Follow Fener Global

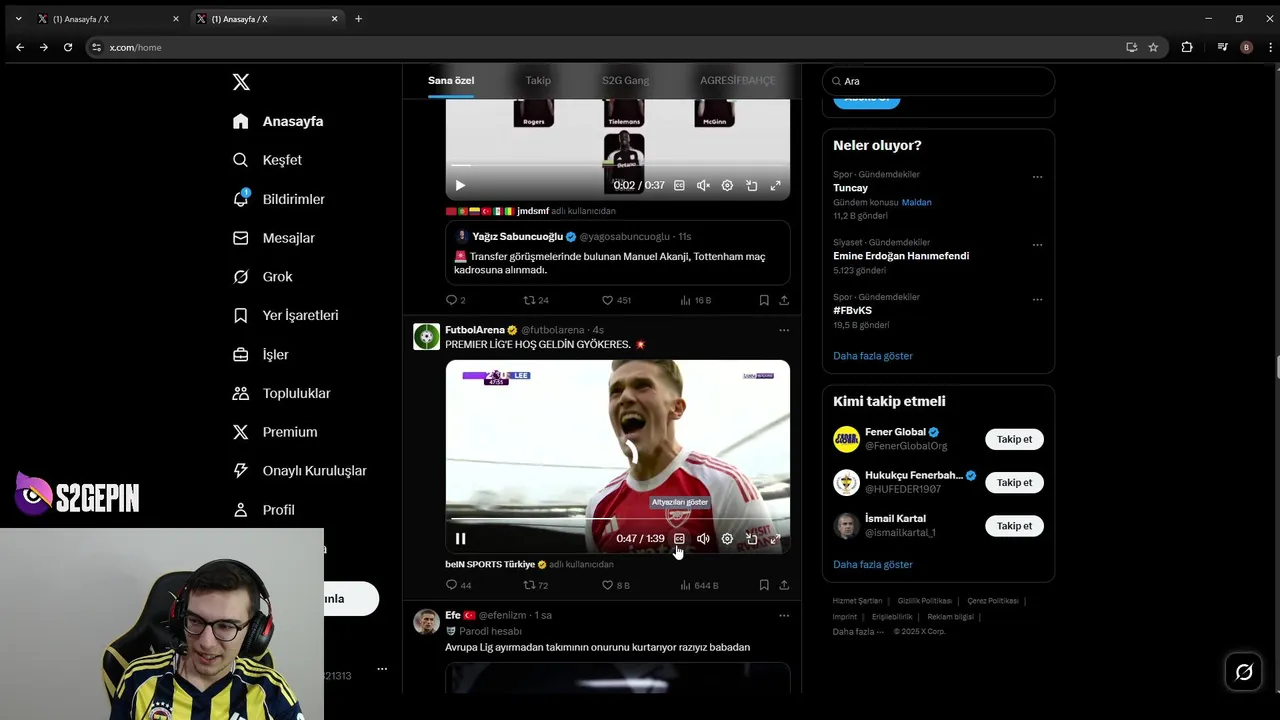click(x=1014, y=439)
